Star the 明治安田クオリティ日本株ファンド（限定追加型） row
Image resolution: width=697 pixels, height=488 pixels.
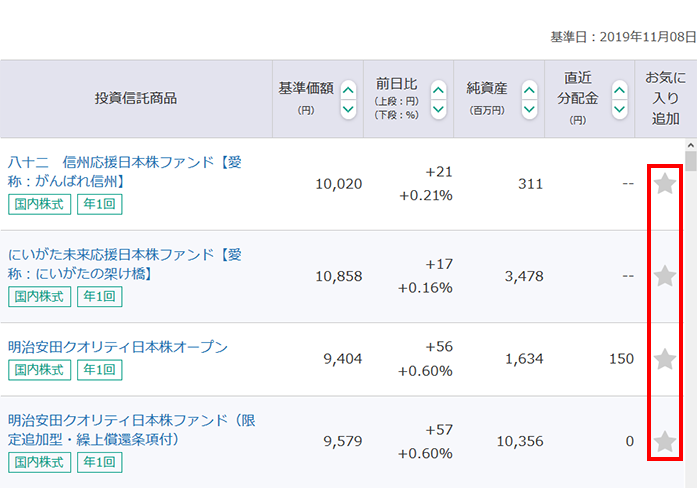(665, 441)
